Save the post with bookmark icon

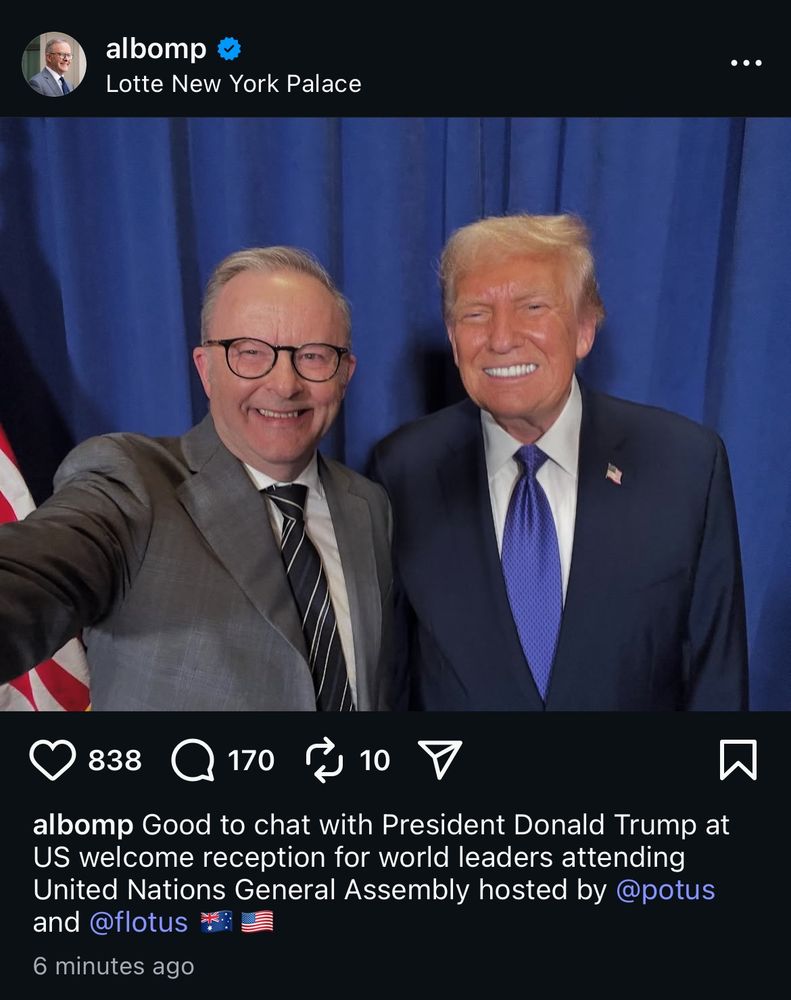(x=738, y=760)
